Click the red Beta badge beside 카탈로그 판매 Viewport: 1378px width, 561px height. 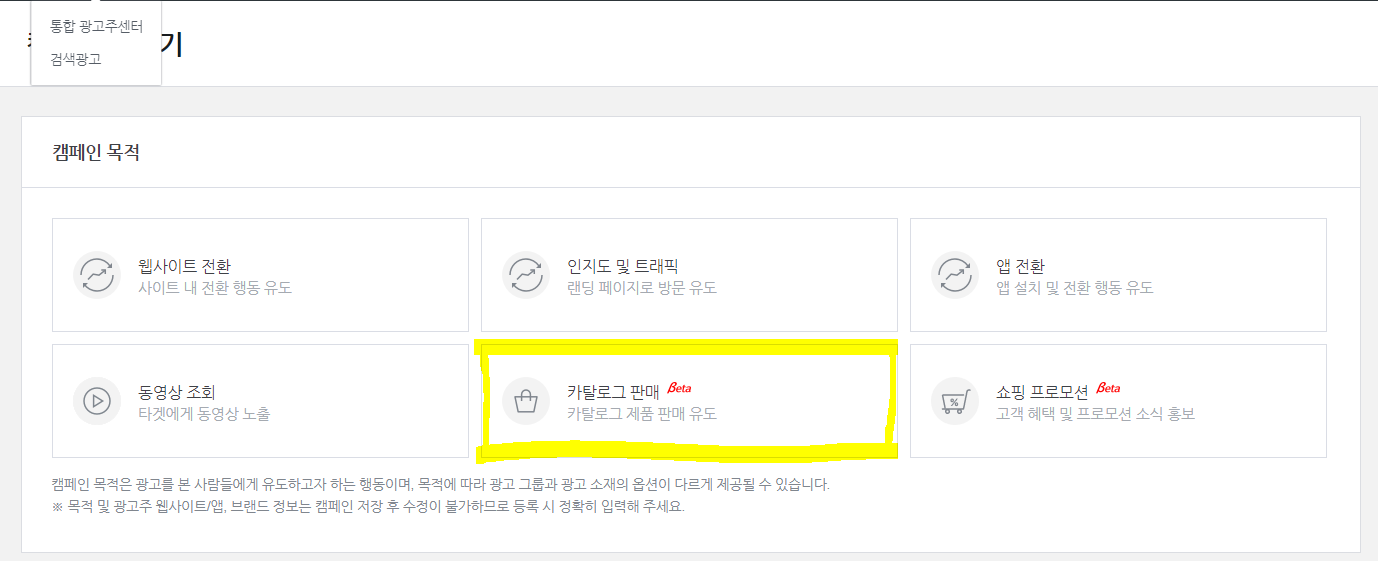pyautogui.click(x=679, y=388)
